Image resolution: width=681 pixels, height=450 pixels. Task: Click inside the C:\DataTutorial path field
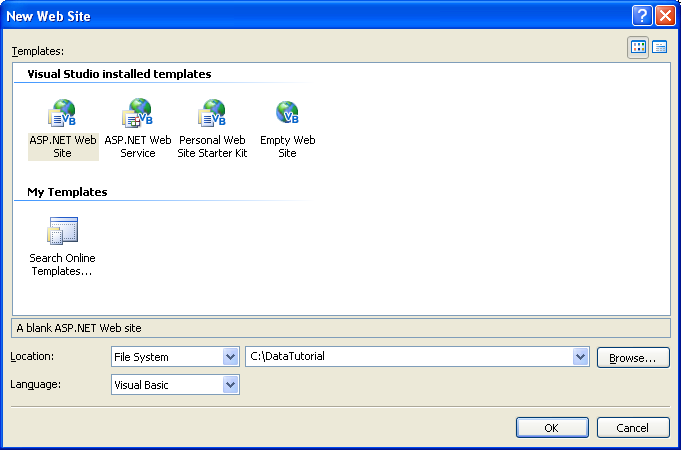400,357
